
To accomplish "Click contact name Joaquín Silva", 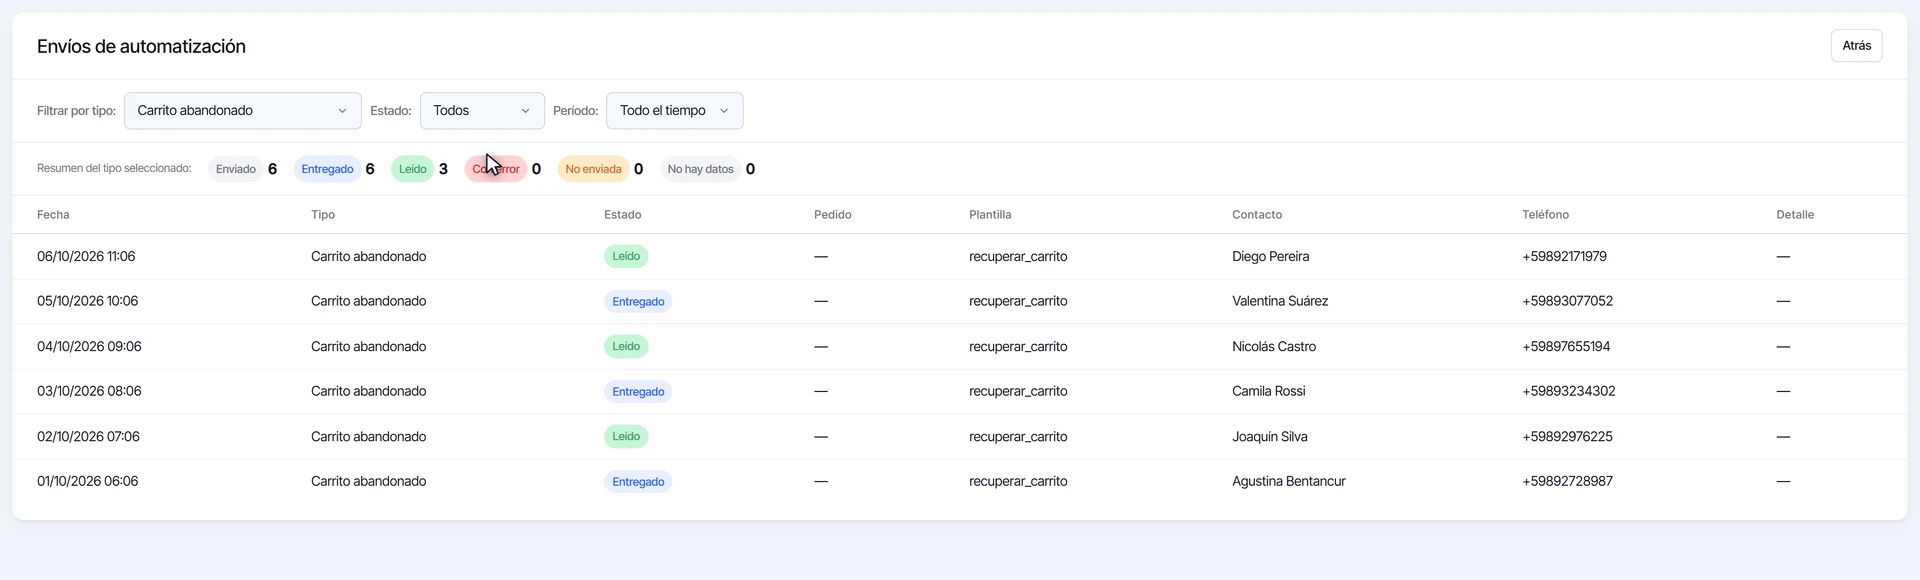I will point(1270,437).
